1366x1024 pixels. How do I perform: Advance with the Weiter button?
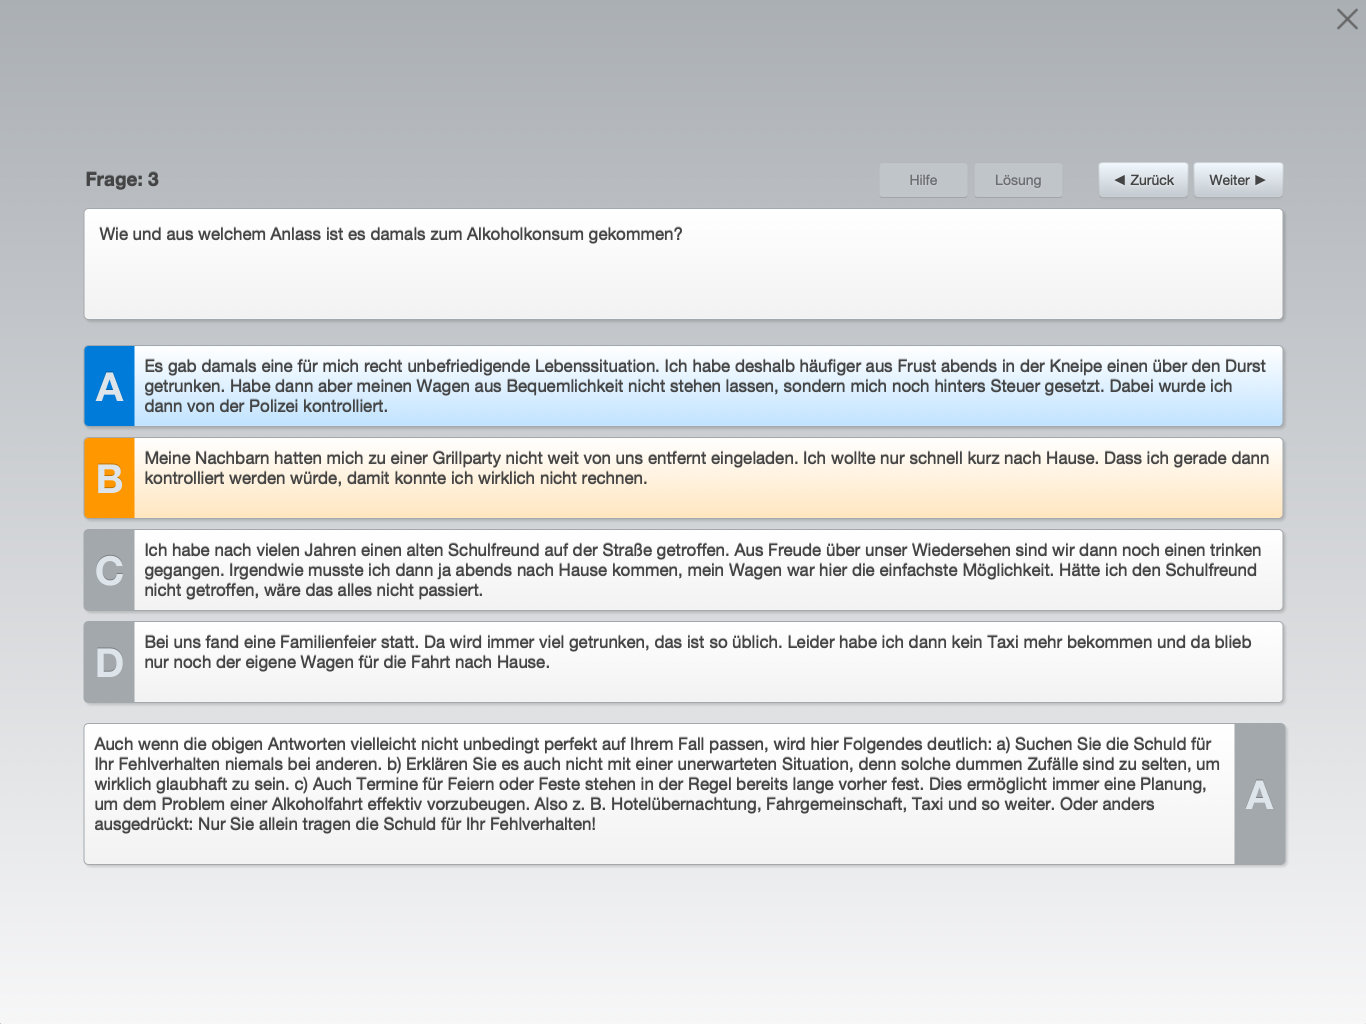click(x=1238, y=180)
